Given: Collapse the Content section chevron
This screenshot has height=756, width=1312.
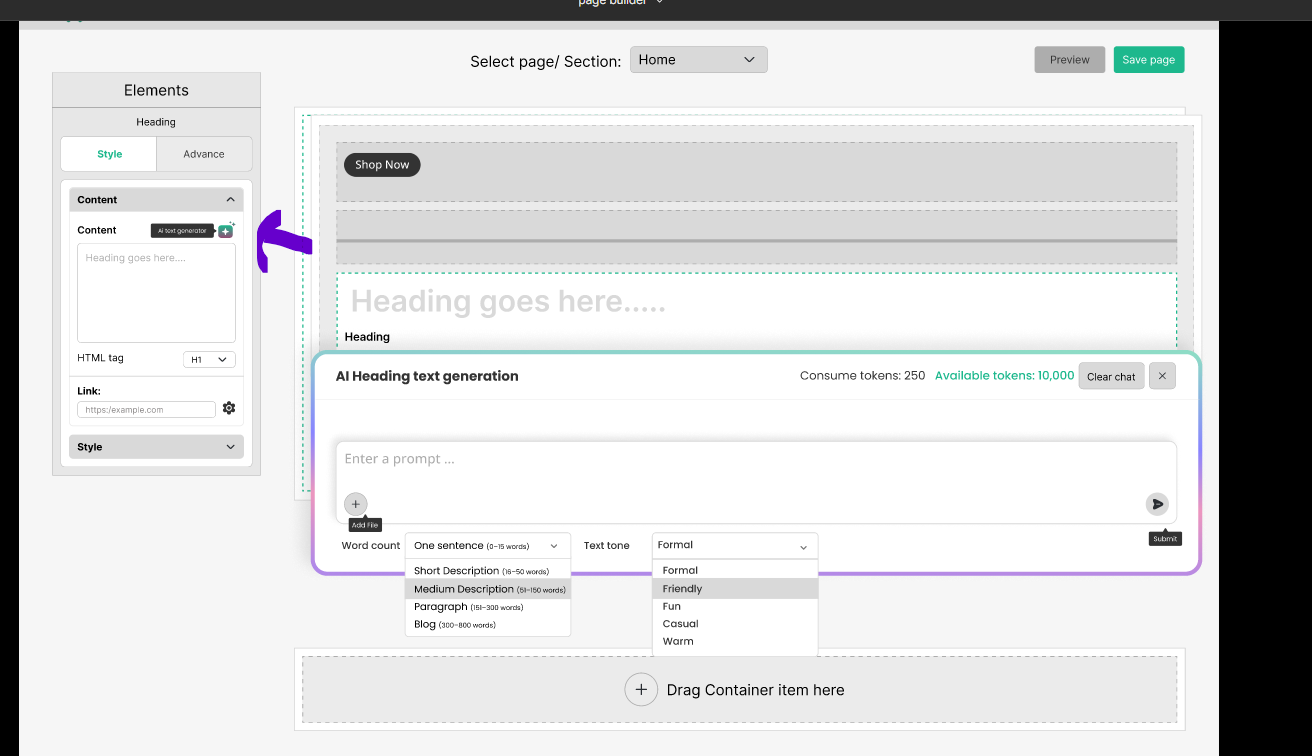Looking at the screenshot, I should pyautogui.click(x=230, y=200).
